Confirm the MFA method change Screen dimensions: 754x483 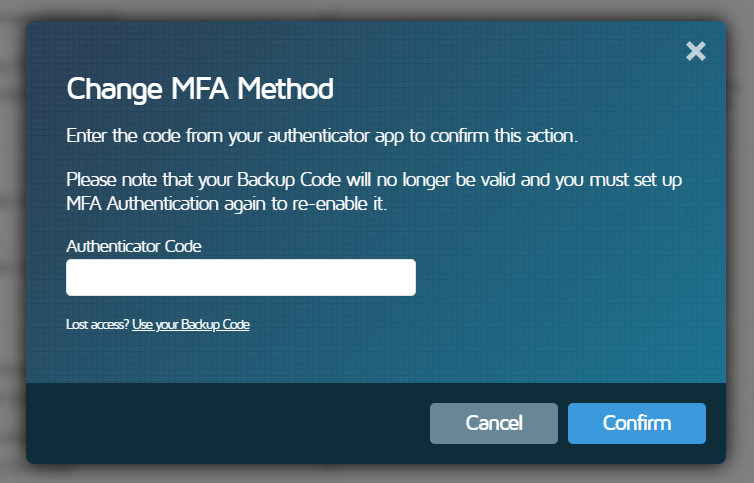tap(636, 423)
